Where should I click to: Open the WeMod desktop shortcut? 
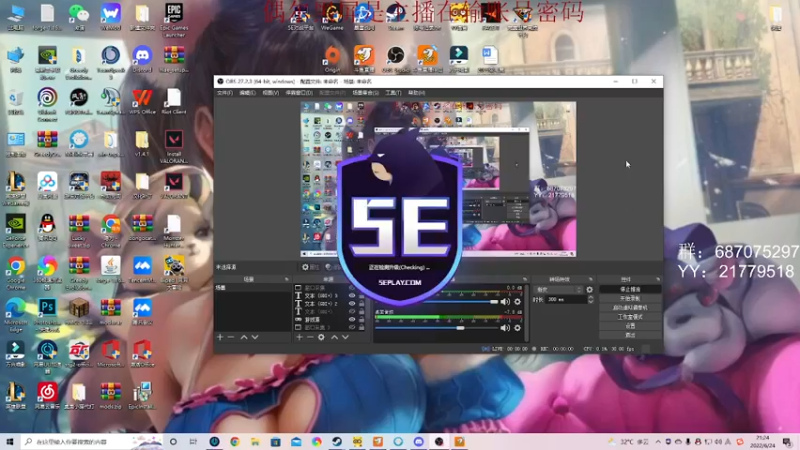pyautogui.click(x=110, y=17)
